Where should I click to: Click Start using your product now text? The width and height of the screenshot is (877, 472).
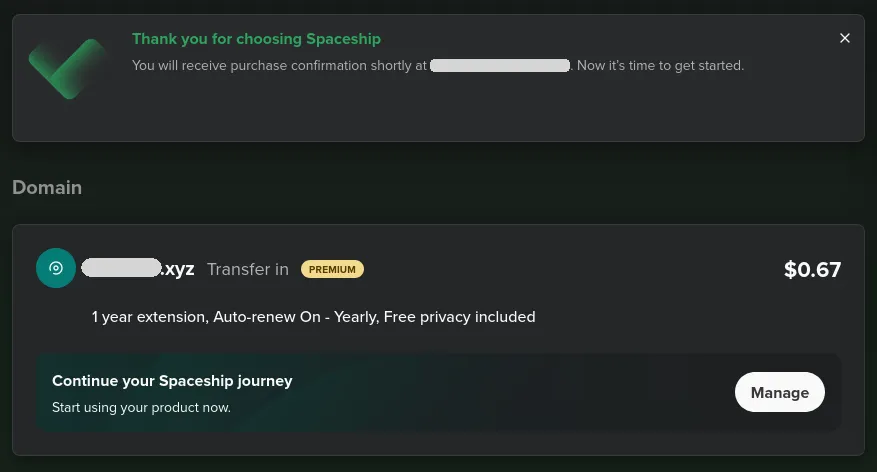coord(141,407)
